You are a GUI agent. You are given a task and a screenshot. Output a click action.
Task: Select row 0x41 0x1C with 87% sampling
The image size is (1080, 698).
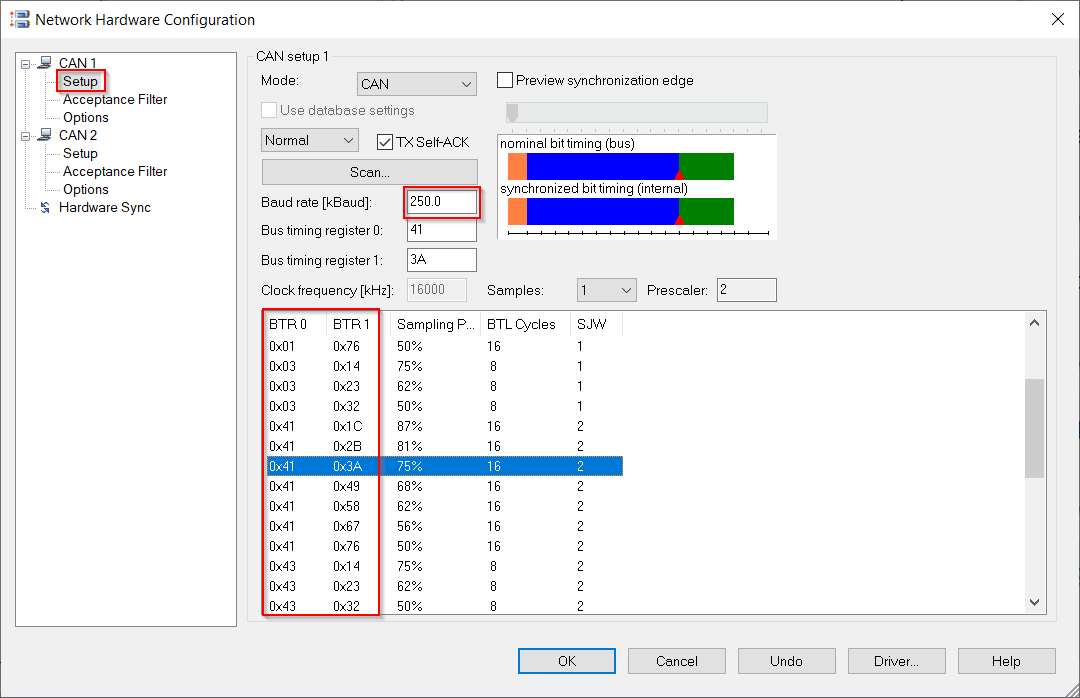pyautogui.click(x=445, y=426)
